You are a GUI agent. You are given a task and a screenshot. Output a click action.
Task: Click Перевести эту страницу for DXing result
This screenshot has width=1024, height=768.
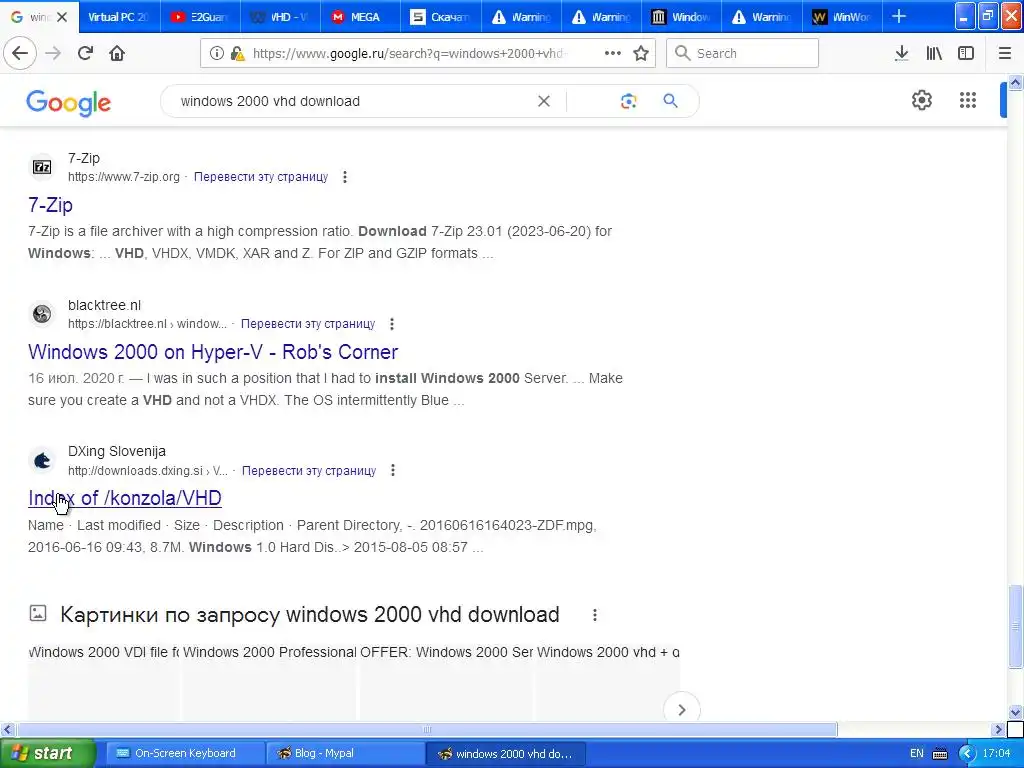click(x=309, y=471)
